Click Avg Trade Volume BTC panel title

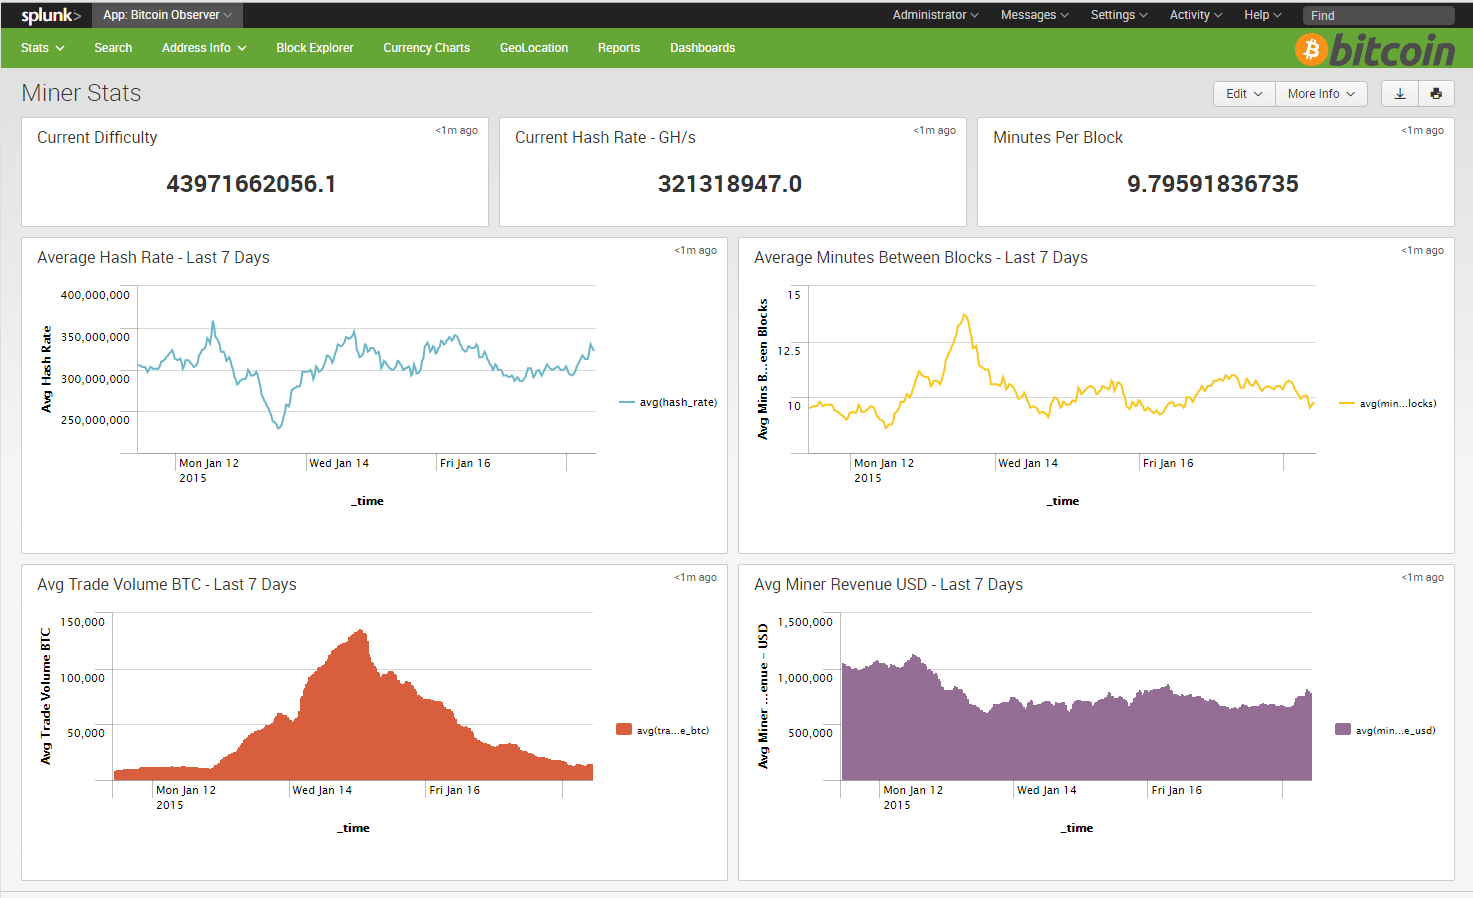coord(167,585)
